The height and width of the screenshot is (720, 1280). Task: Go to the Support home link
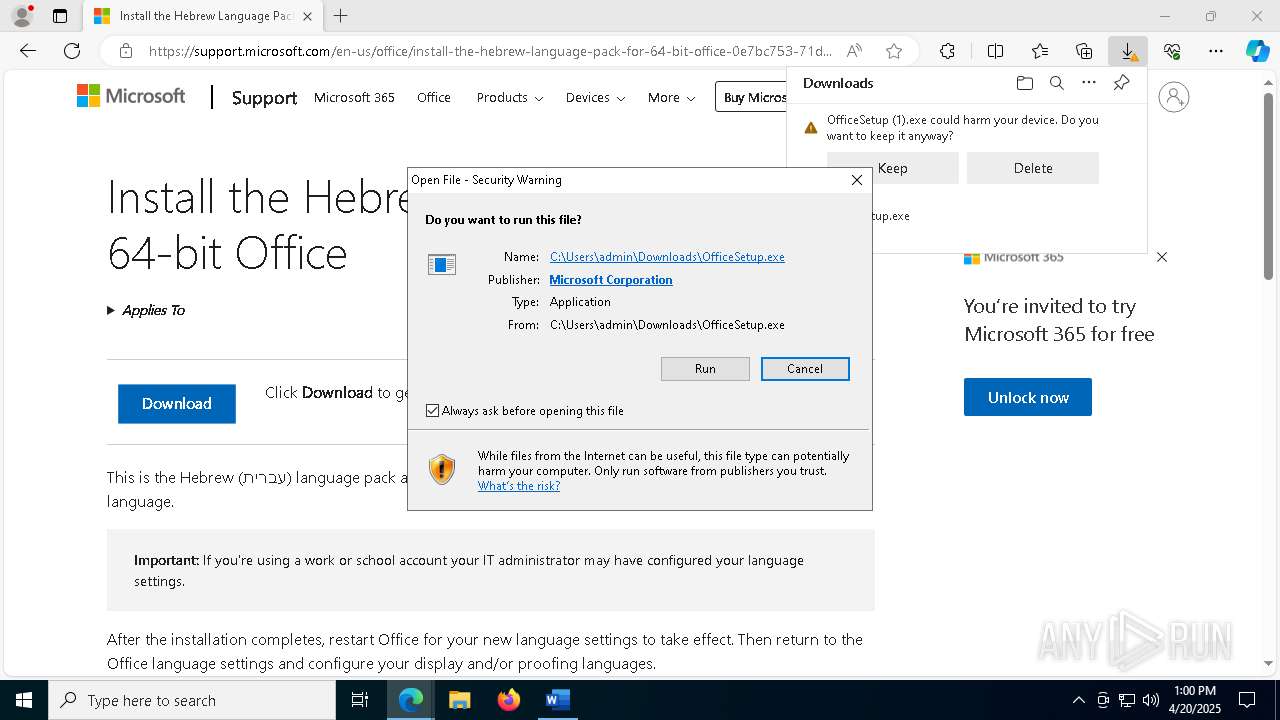[264, 97]
